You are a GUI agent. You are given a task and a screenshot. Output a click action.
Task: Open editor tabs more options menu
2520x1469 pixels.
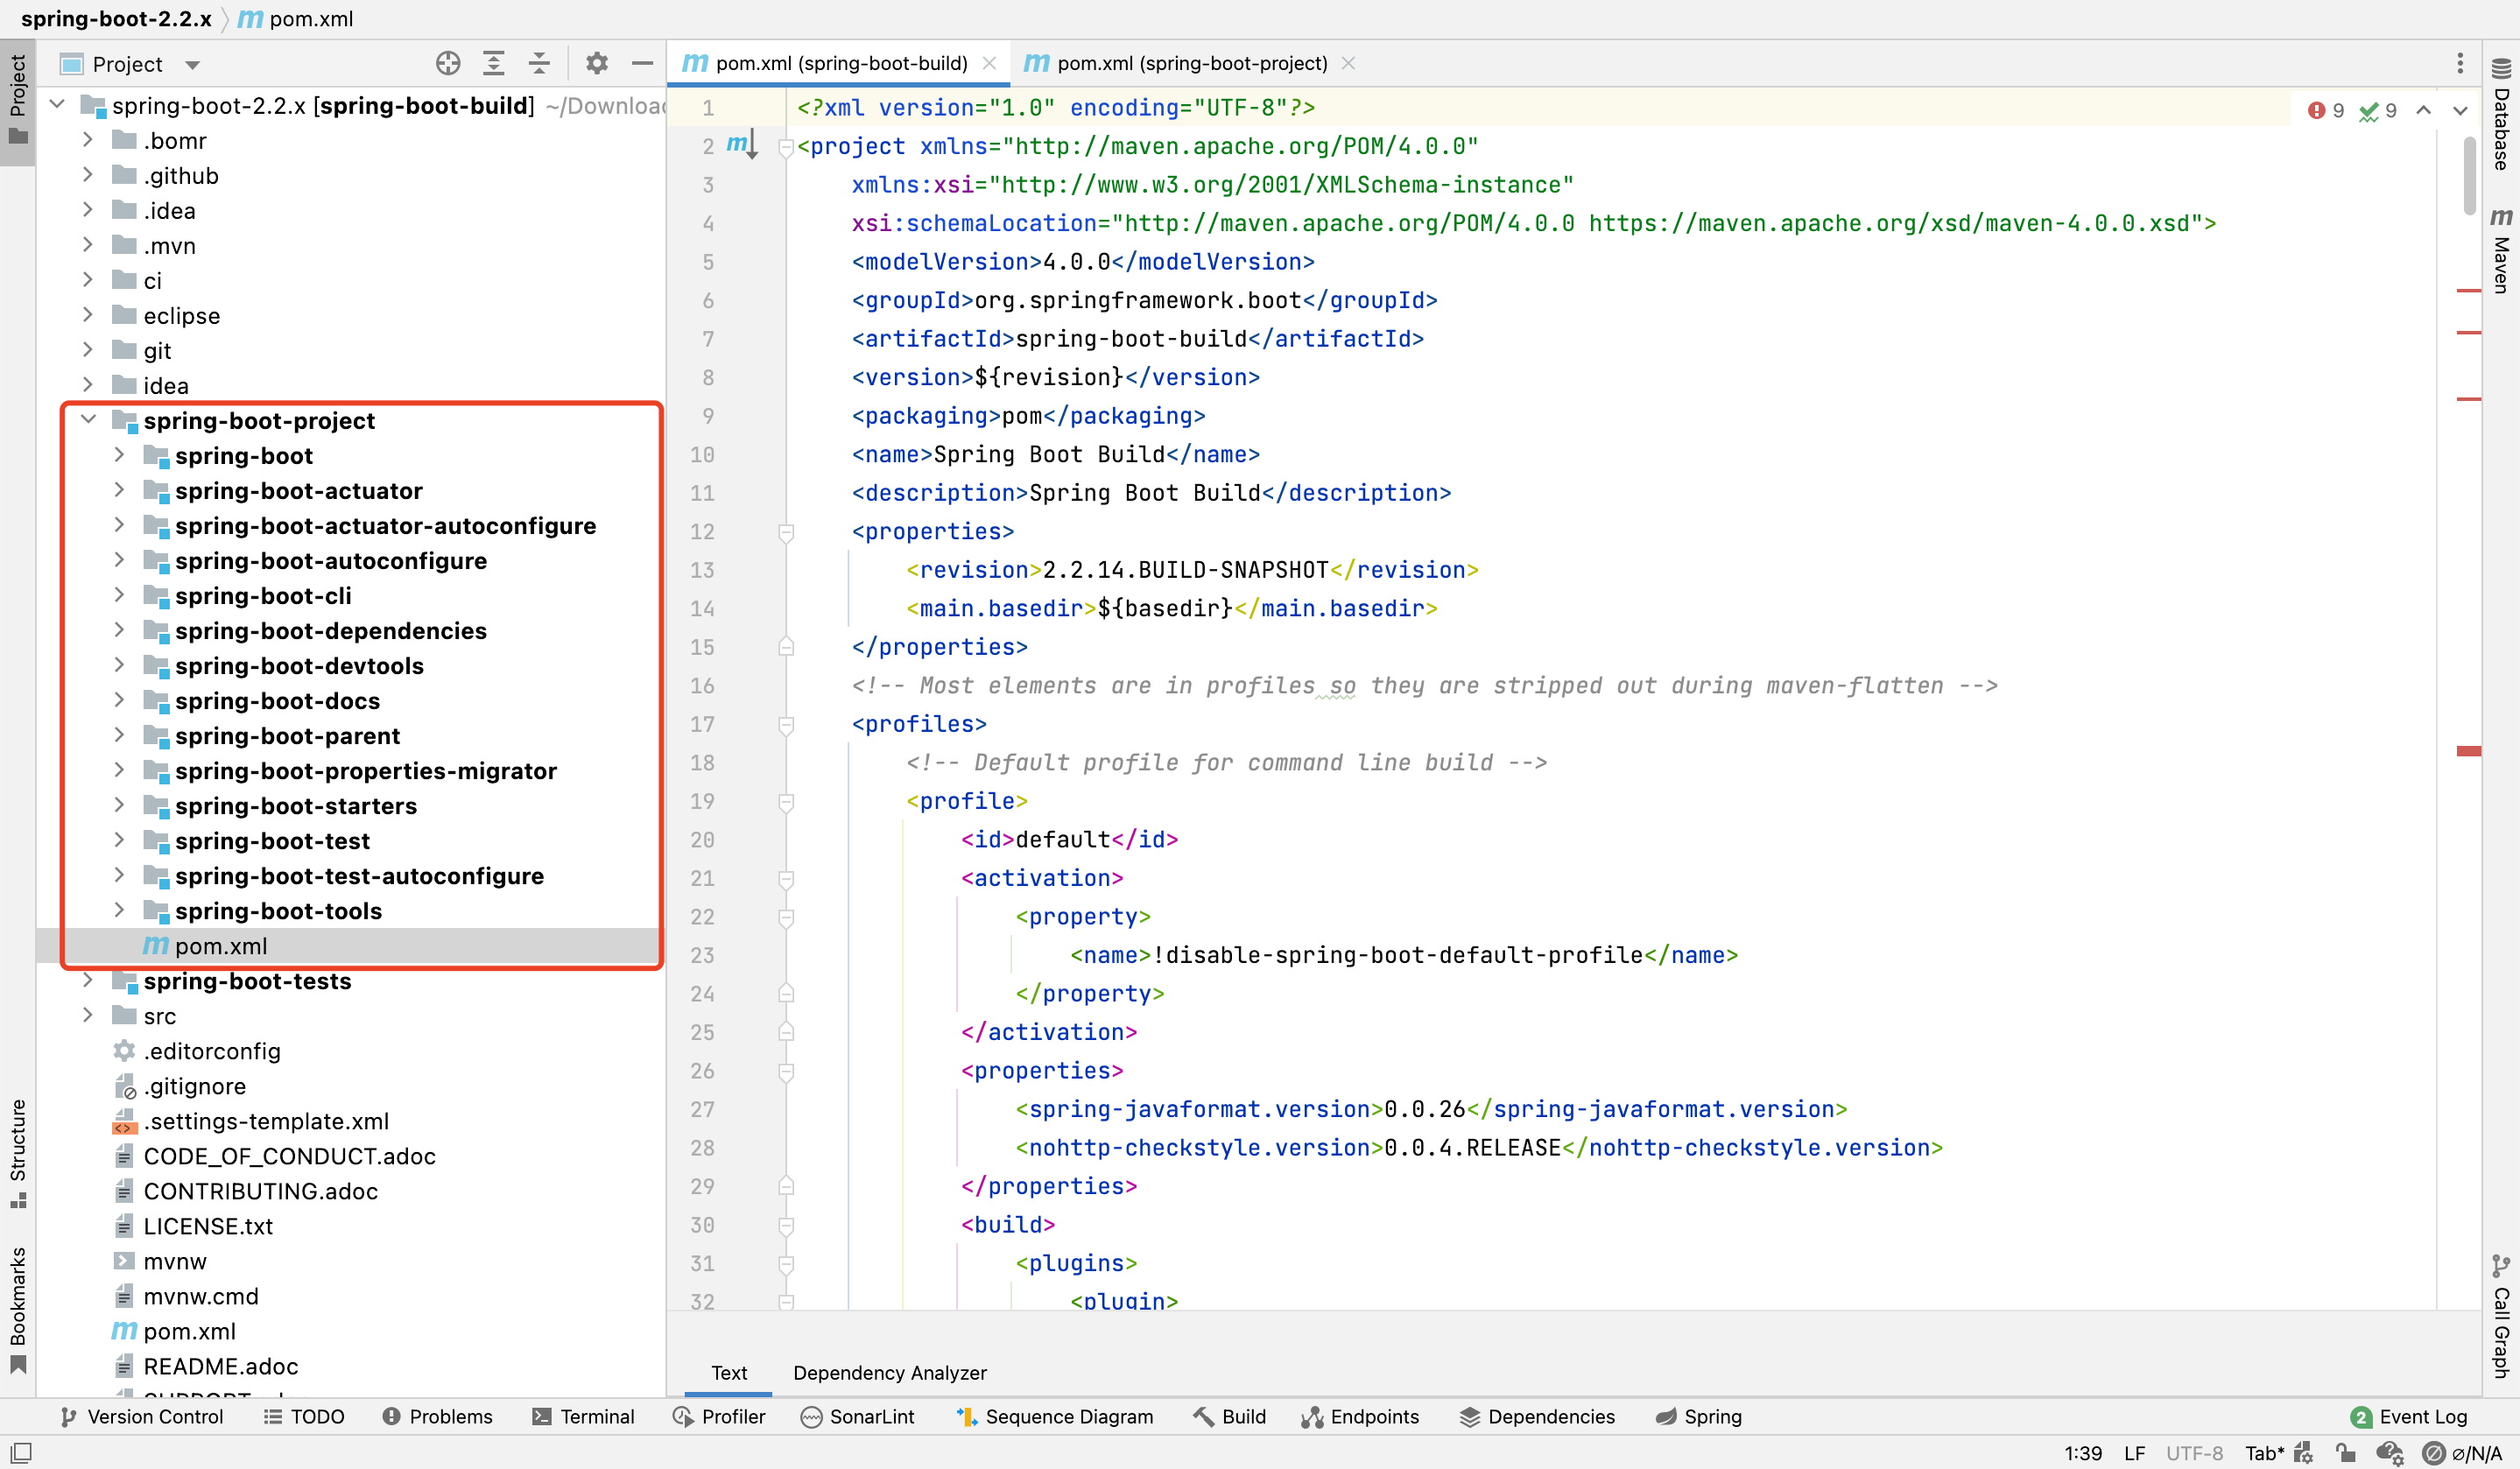tap(2460, 64)
